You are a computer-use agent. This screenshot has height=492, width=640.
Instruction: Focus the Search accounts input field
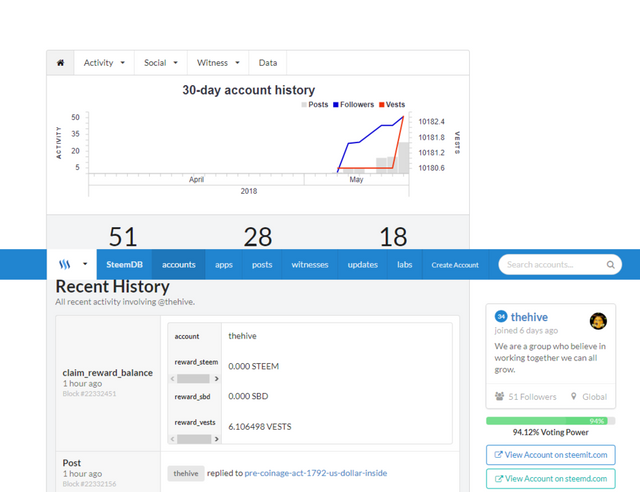[x=560, y=265]
